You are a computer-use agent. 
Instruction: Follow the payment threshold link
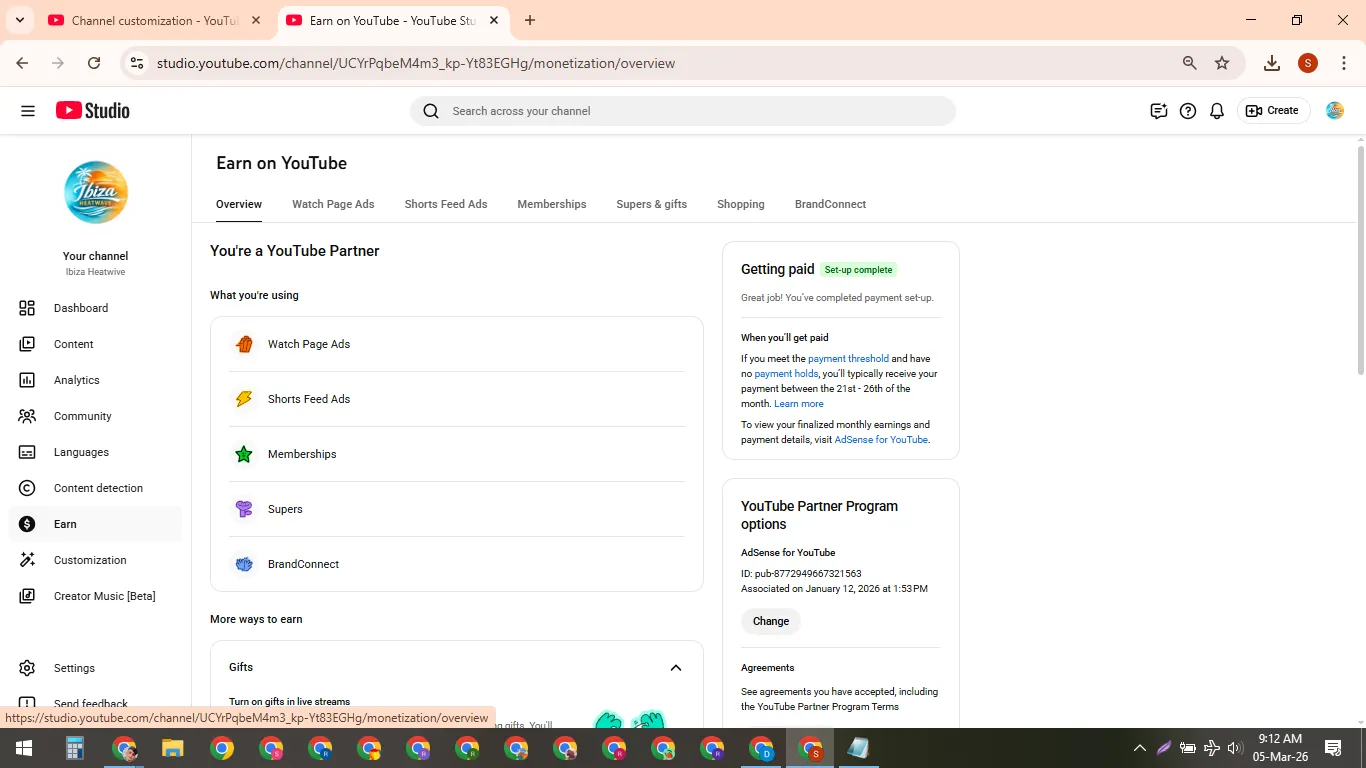click(848, 358)
